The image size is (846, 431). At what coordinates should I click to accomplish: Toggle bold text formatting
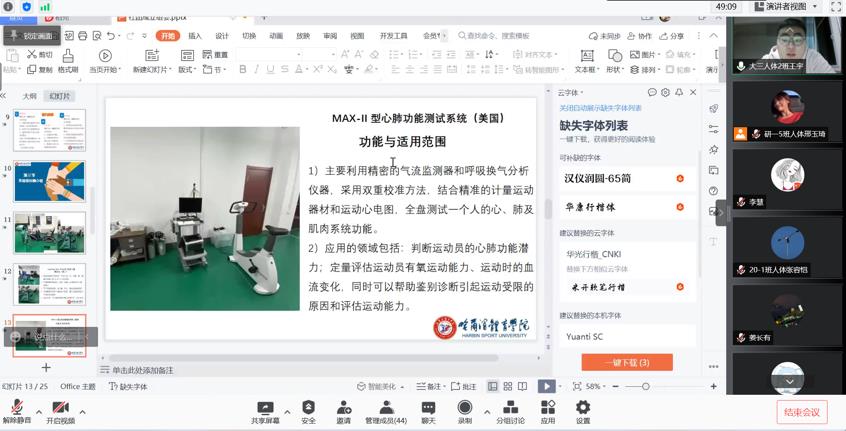(242, 70)
